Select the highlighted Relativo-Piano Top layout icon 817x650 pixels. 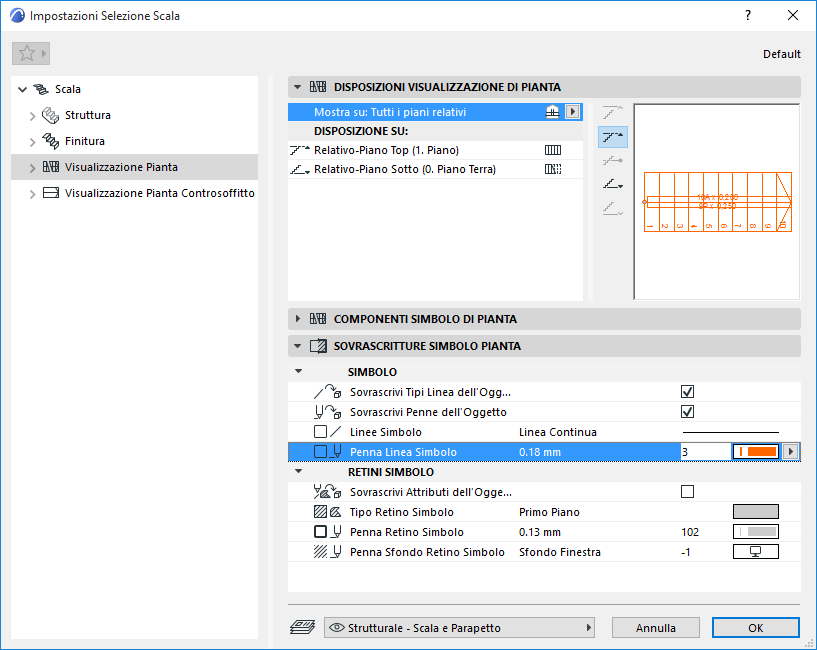[613, 137]
